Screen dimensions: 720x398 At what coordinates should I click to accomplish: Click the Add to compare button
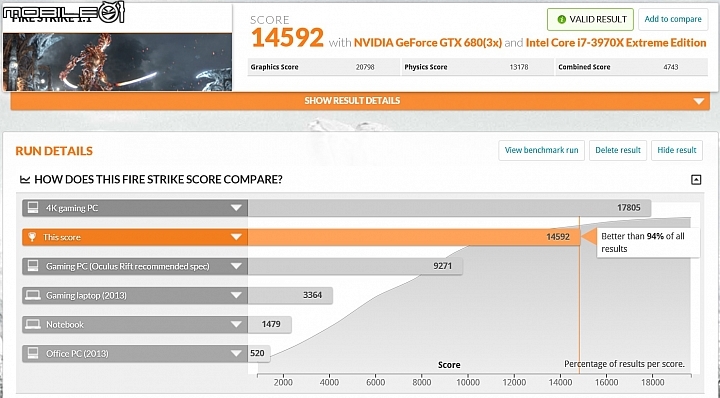click(673, 19)
